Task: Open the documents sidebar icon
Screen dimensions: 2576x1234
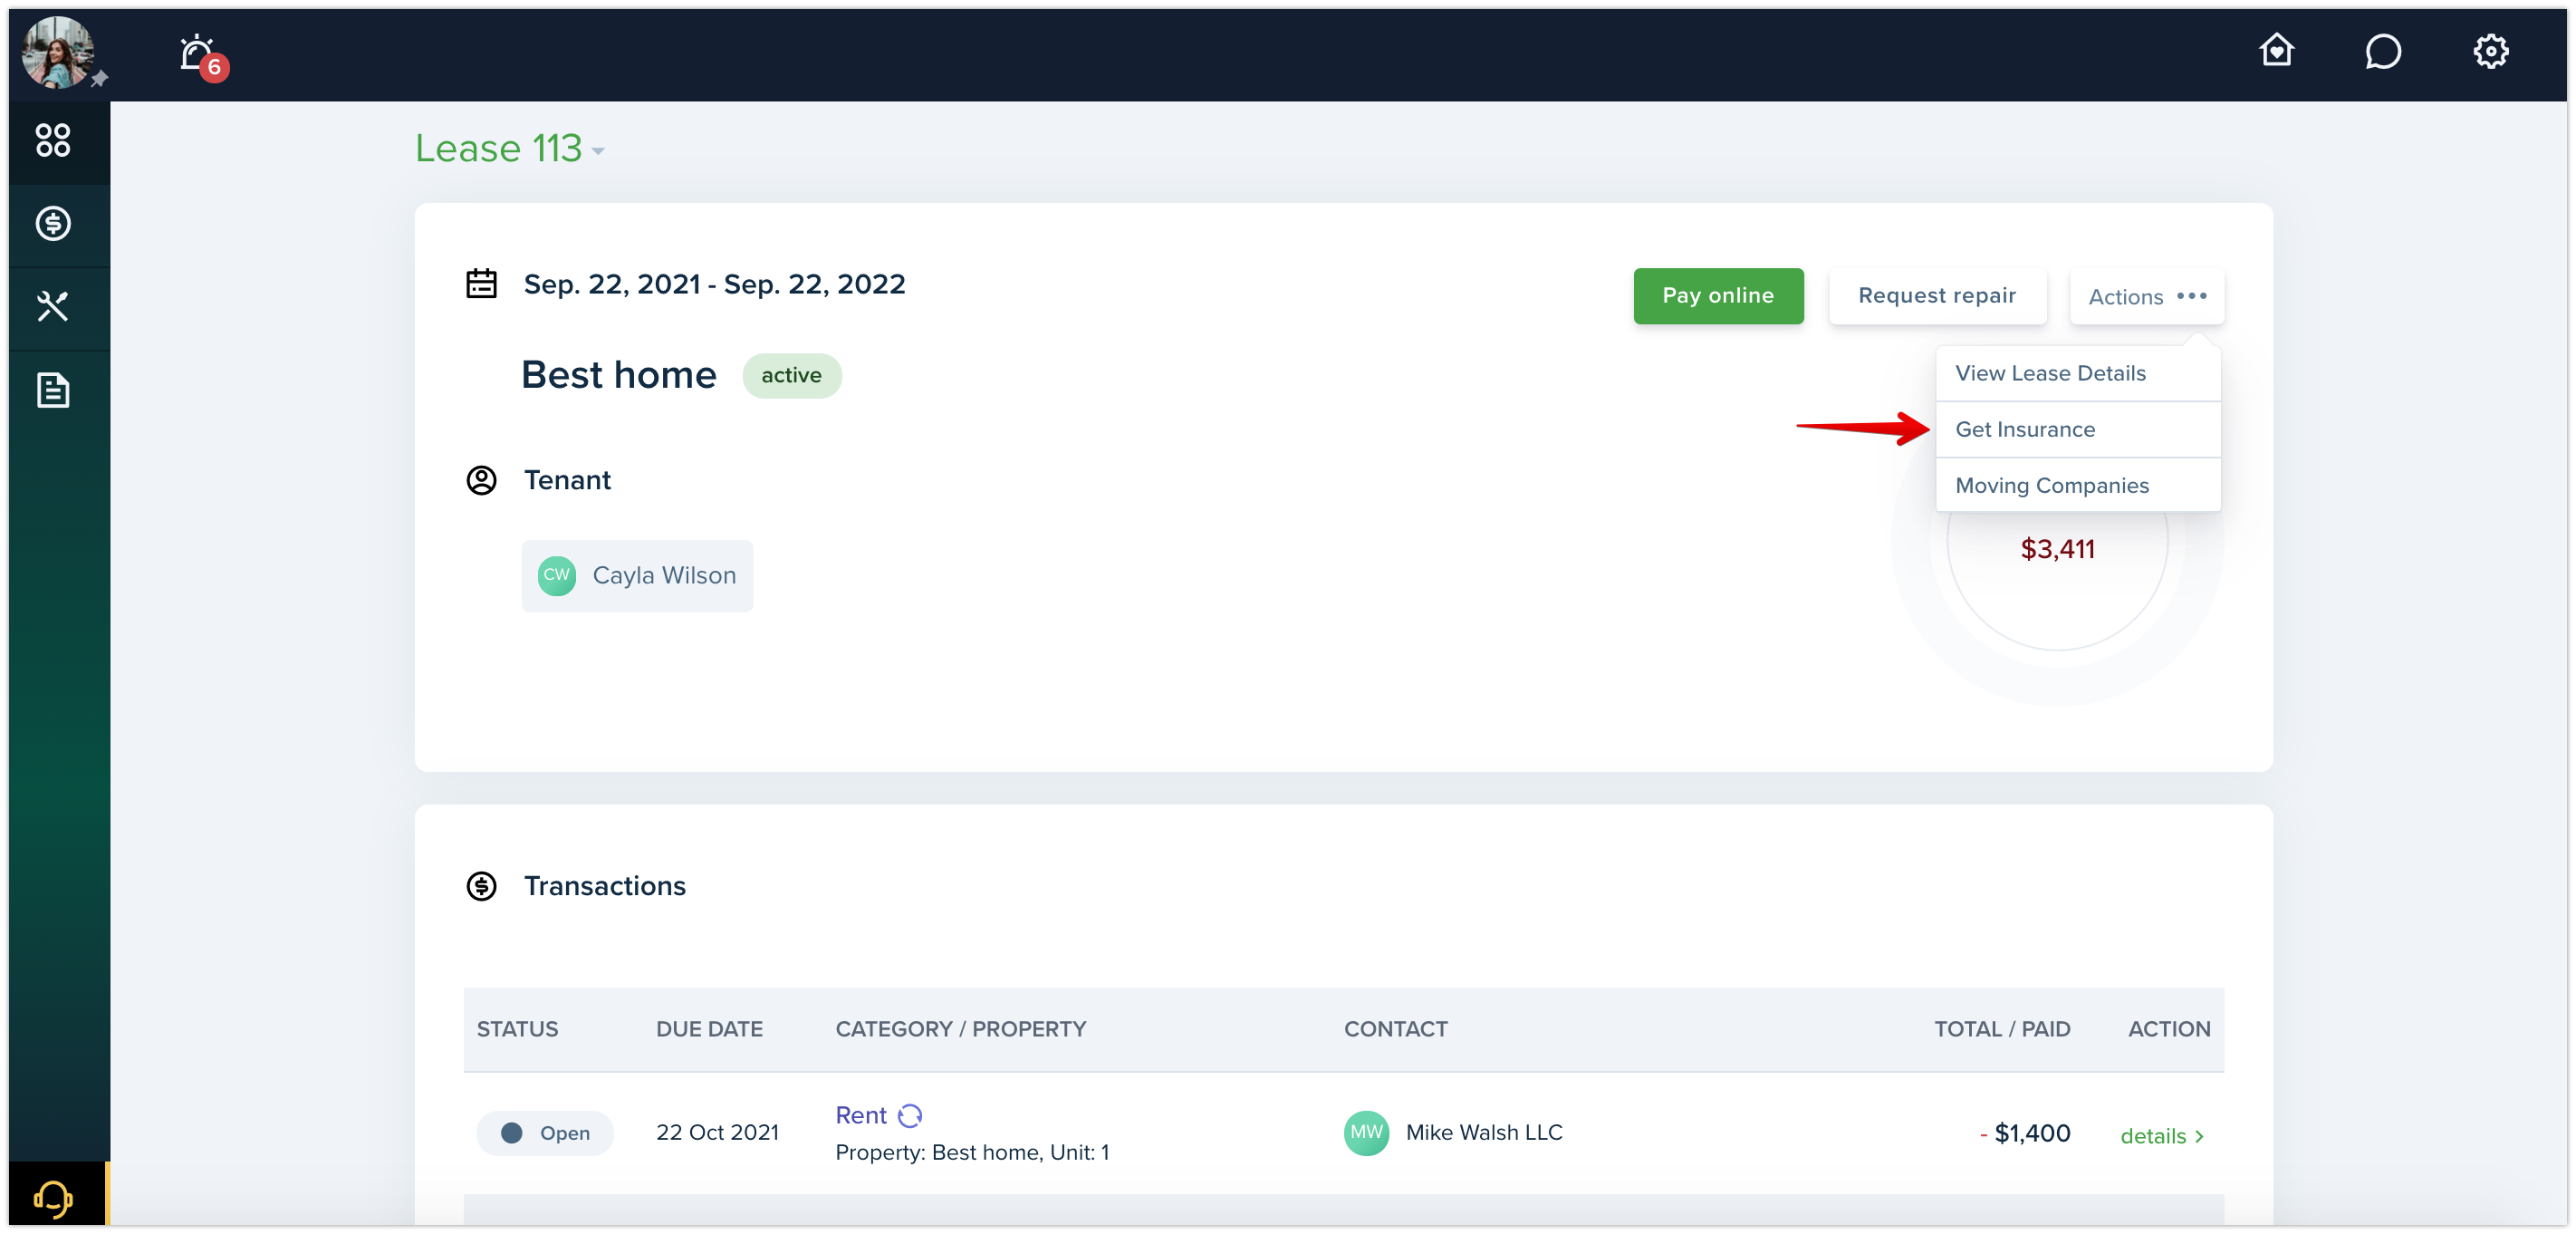Action: pos(53,390)
